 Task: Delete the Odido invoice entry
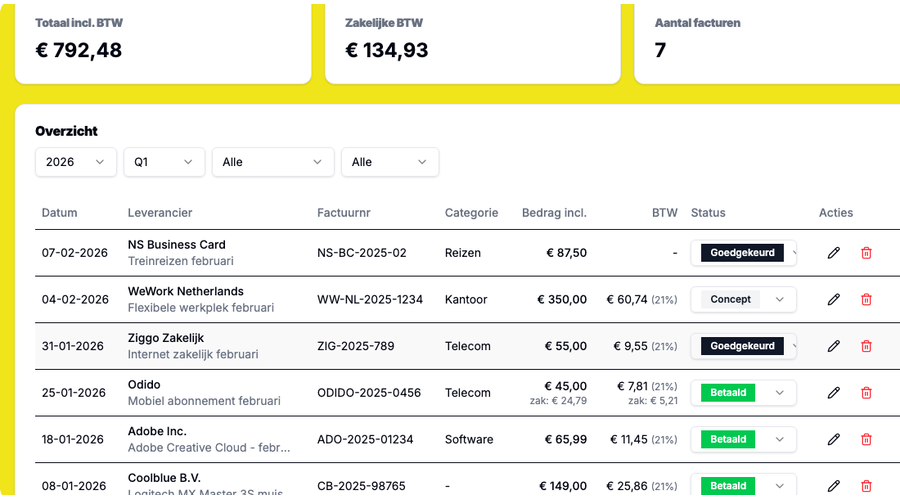point(866,393)
